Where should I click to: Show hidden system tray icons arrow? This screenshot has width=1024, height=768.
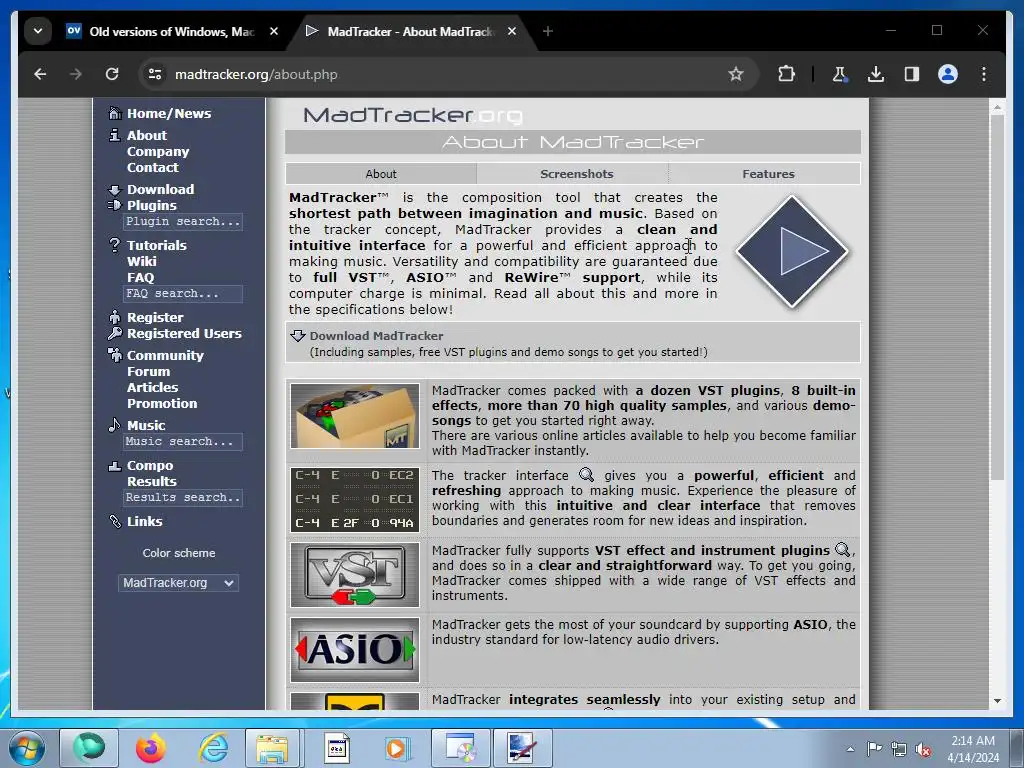(x=850, y=749)
